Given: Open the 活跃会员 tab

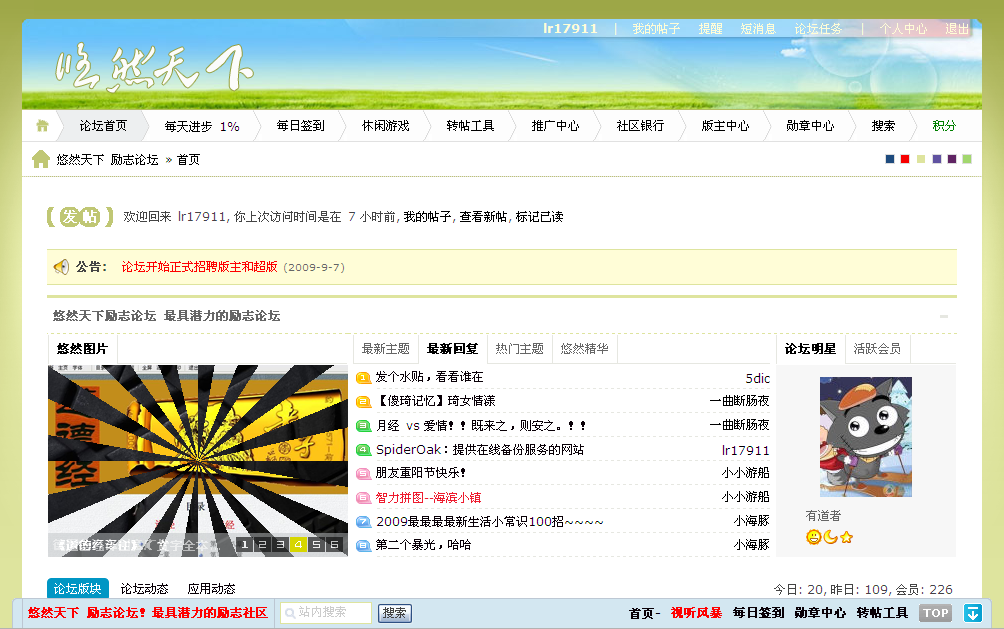Looking at the screenshot, I should 876,349.
